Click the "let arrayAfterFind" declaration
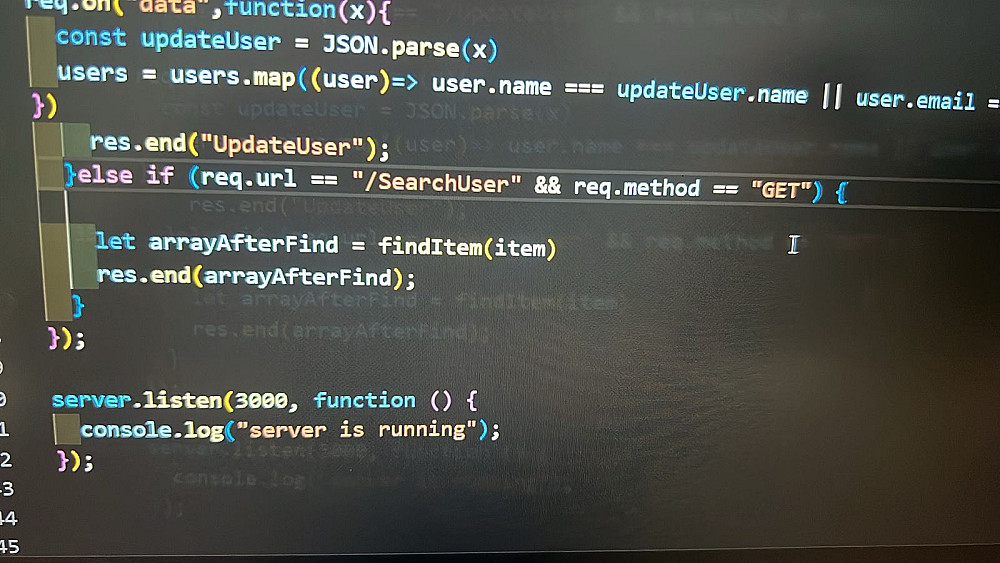The height and width of the screenshot is (563, 1000). click(x=217, y=243)
